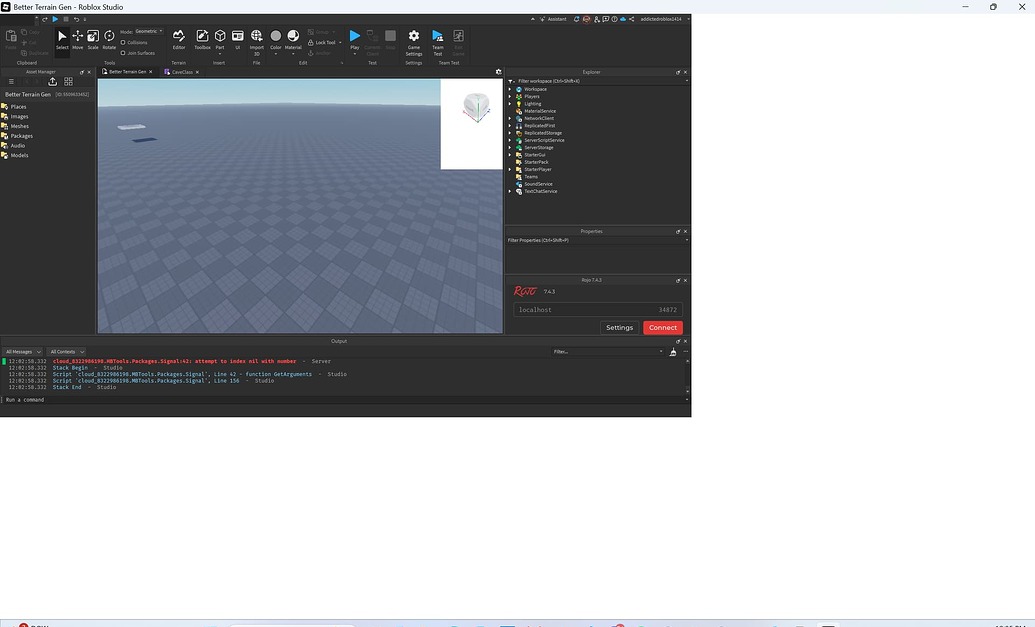This screenshot has height=627, width=1035.
Task: Open the Geometric mode dropdown
Action: [148, 31]
